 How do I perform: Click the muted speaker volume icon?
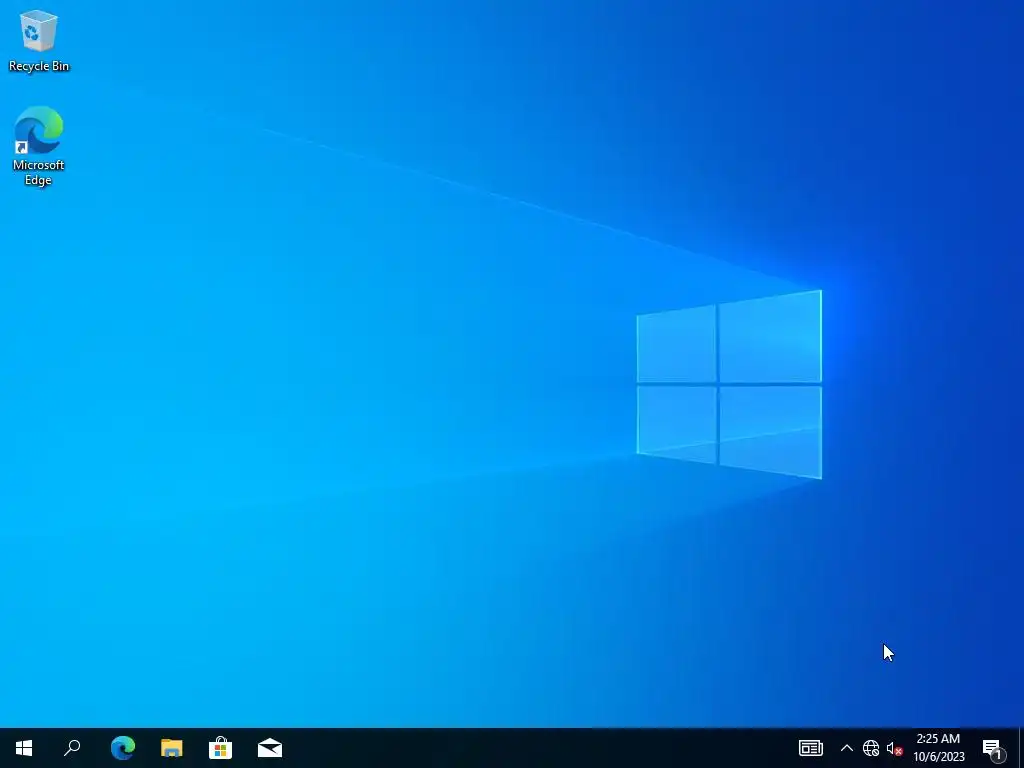coord(894,748)
